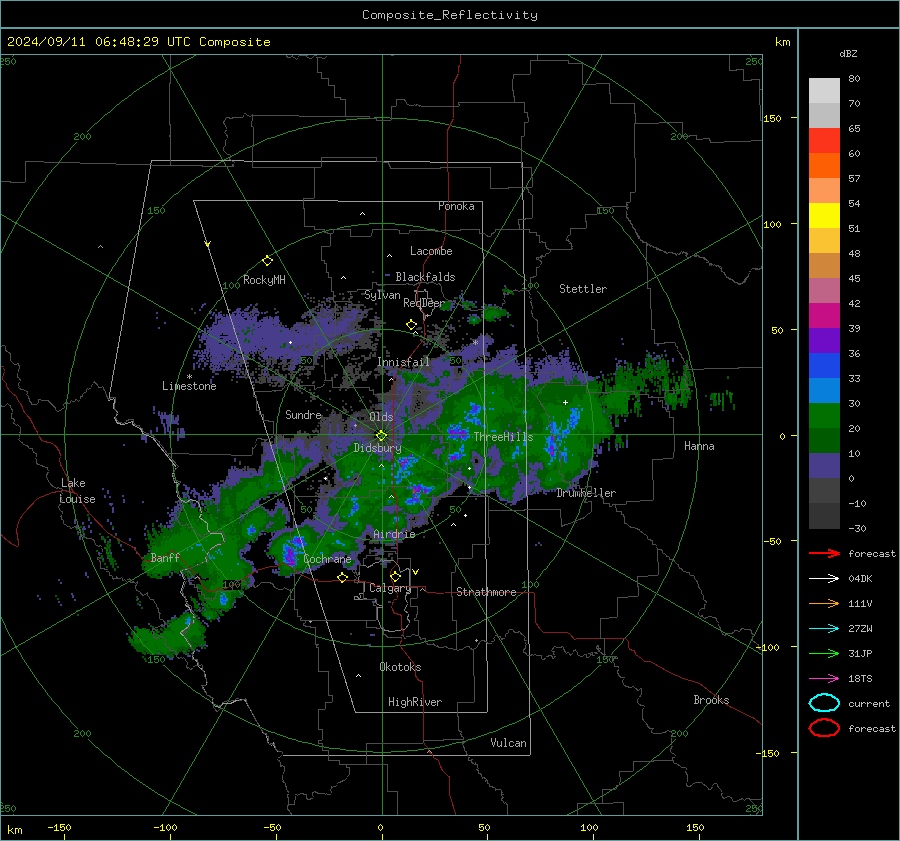This screenshot has height=841, width=900.
Task: Click the dBZ heading above the color scale
Action: click(x=848, y=54)
